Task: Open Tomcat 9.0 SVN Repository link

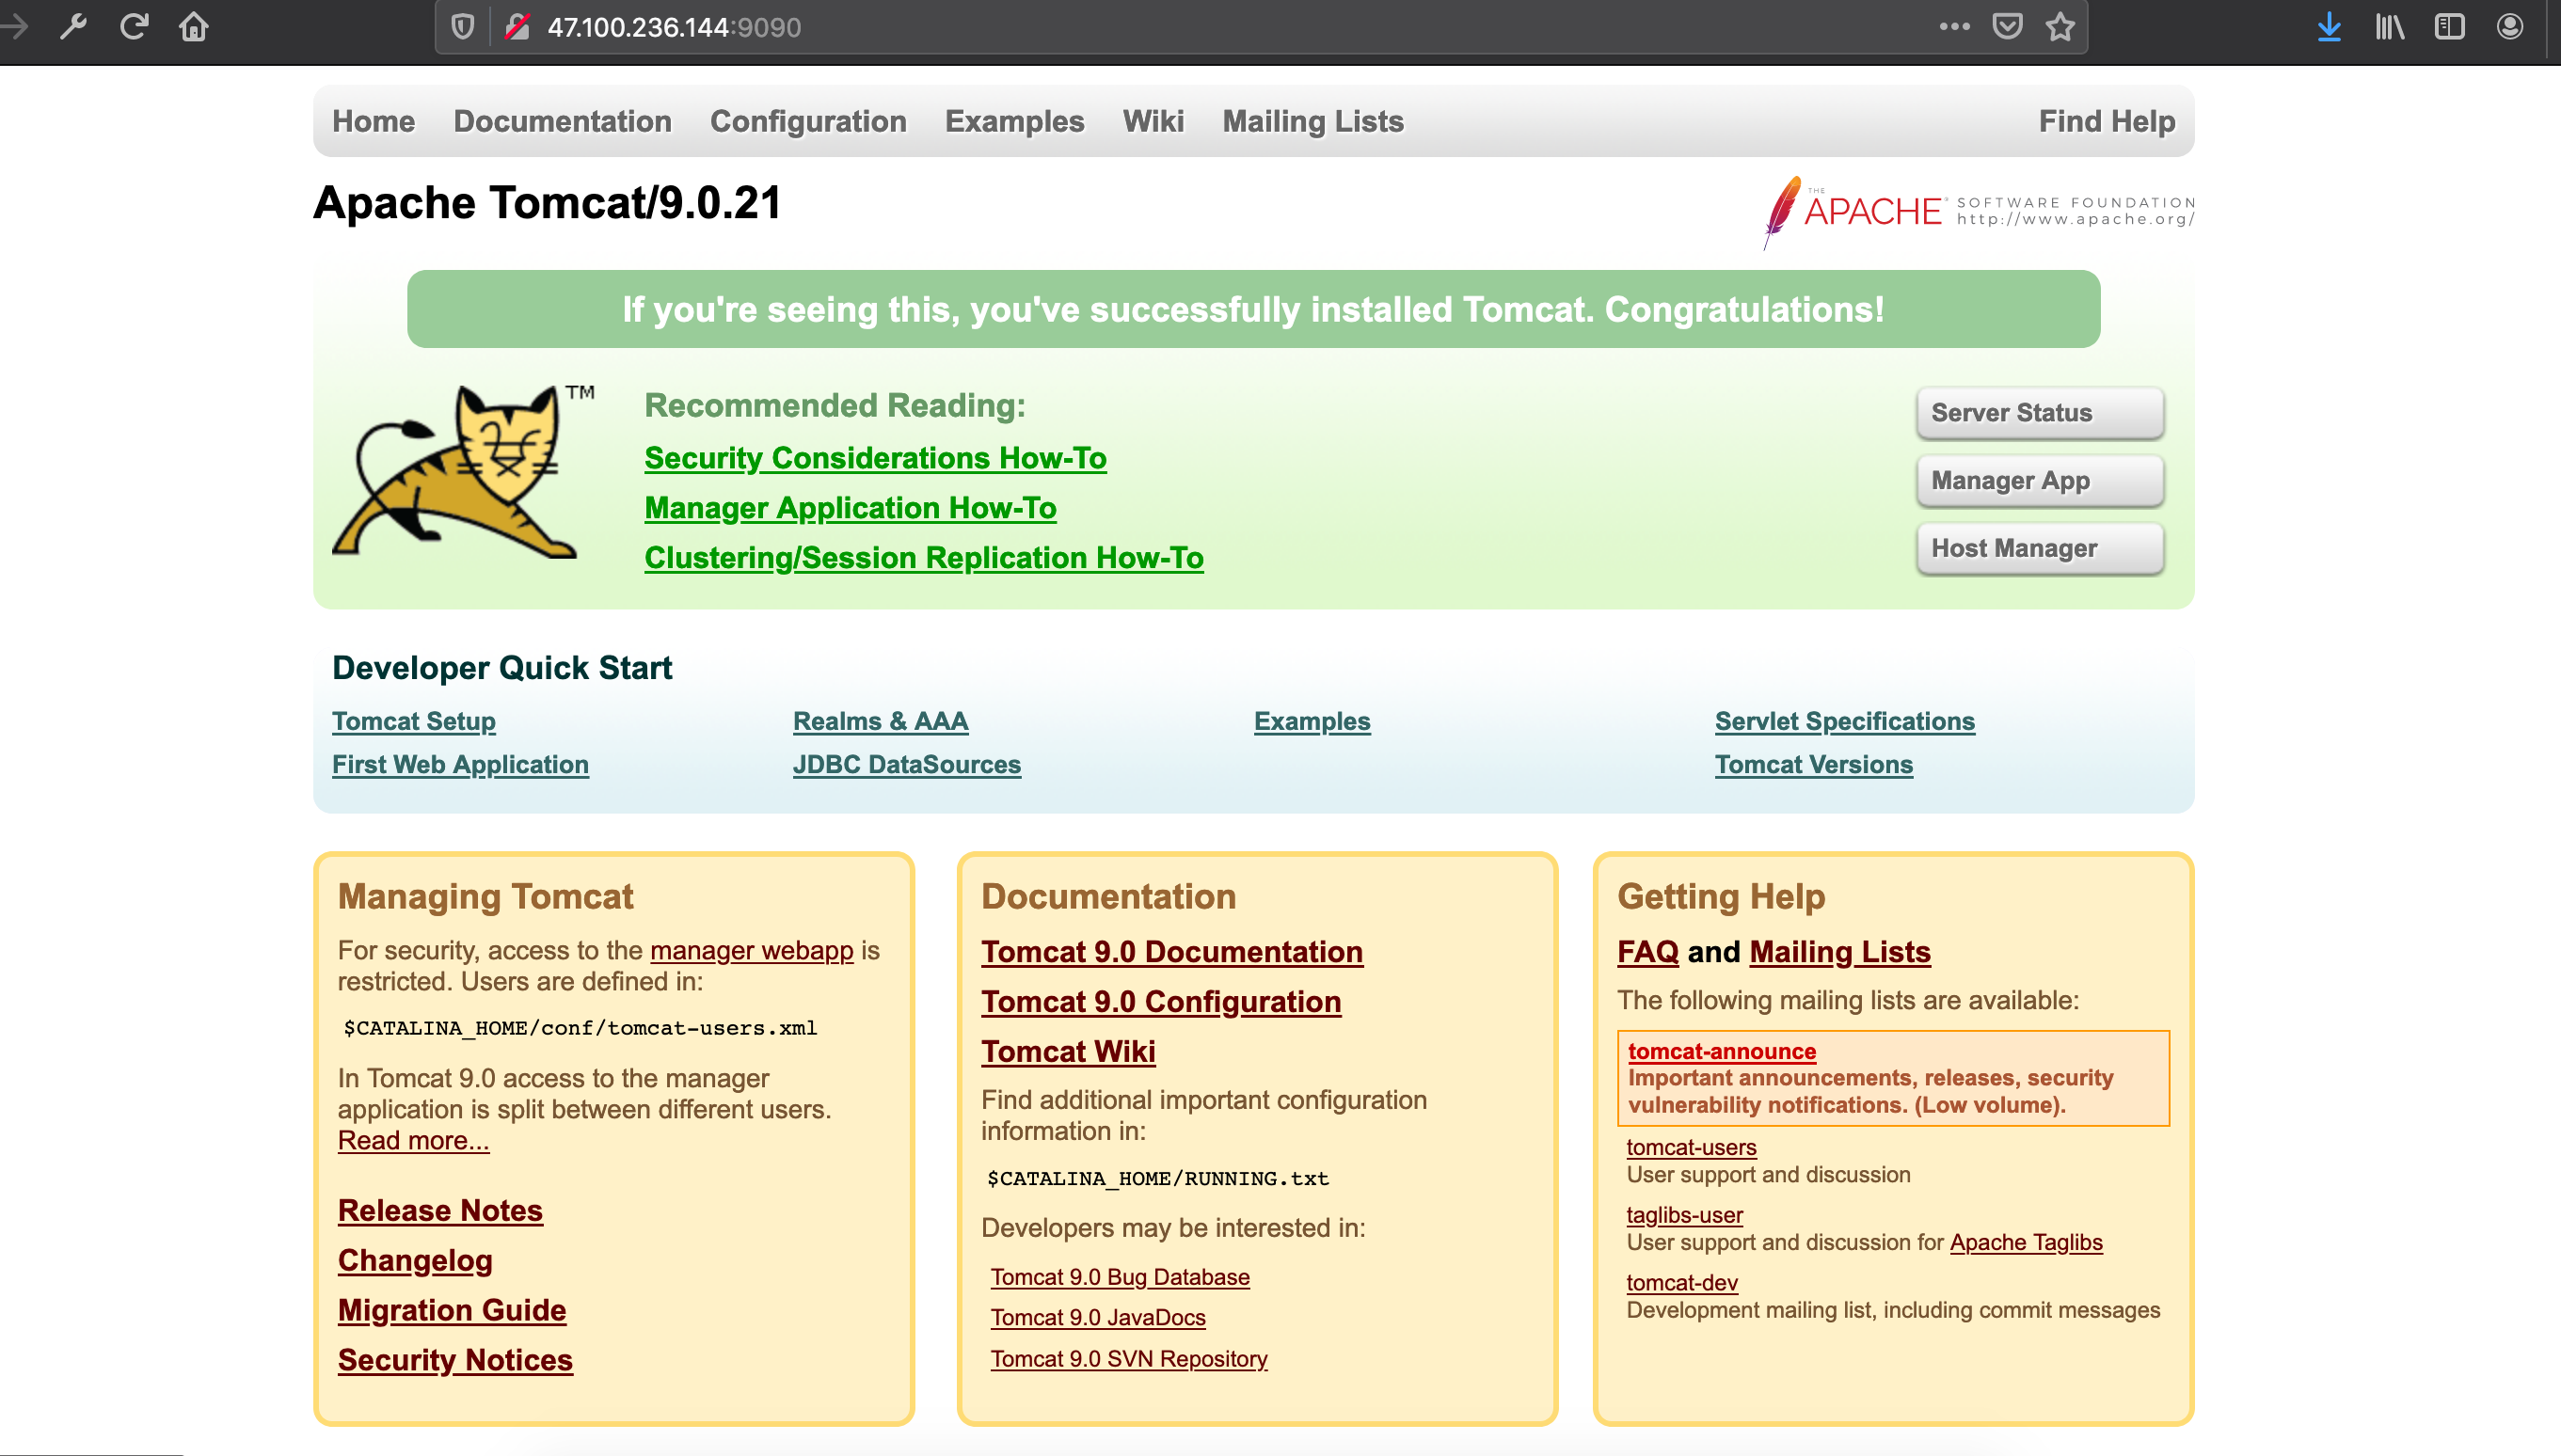Action: click(1129, 1359)
